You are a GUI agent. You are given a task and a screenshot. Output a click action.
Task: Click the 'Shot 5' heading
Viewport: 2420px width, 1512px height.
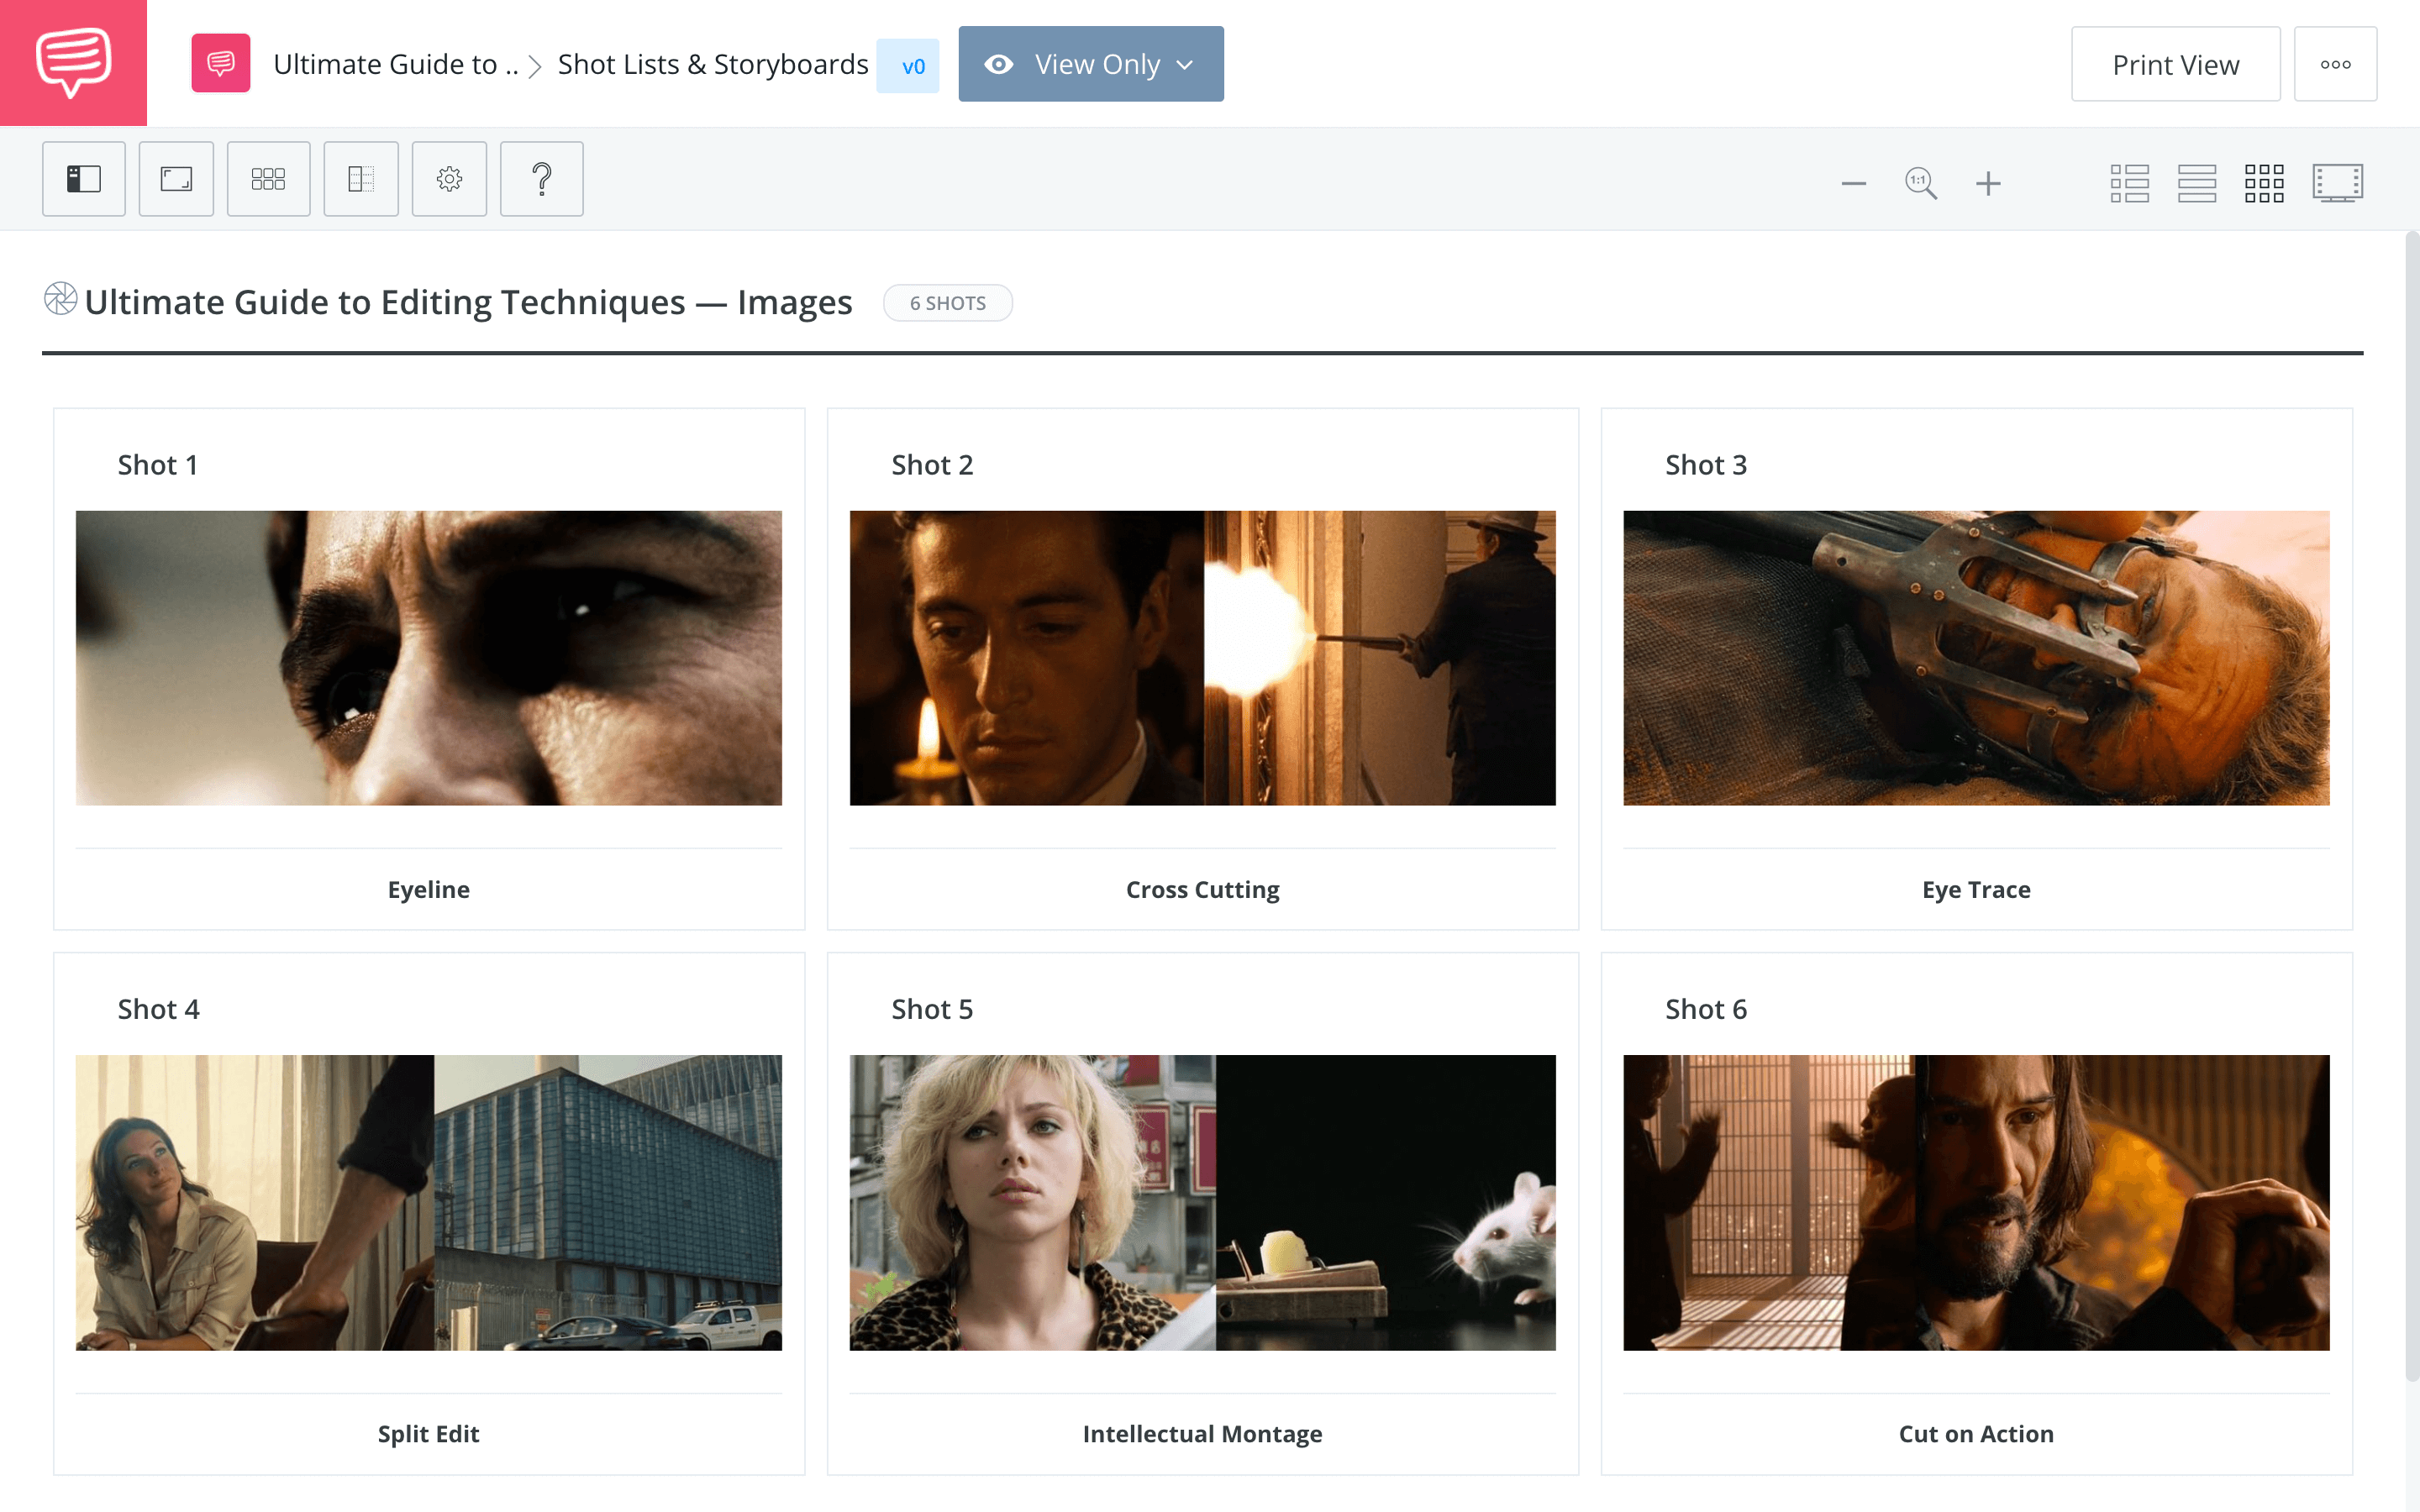(932, 1009)
